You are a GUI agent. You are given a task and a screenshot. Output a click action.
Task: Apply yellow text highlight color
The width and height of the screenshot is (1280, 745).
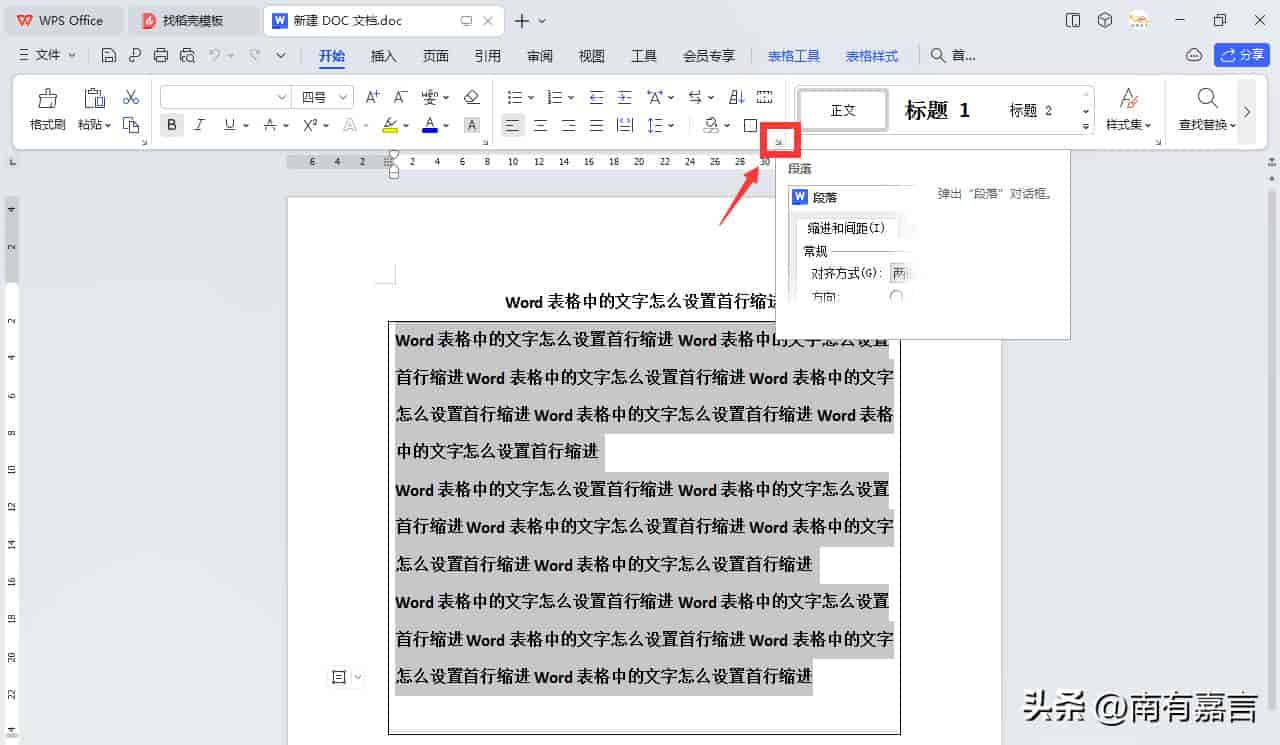point(390,125)
